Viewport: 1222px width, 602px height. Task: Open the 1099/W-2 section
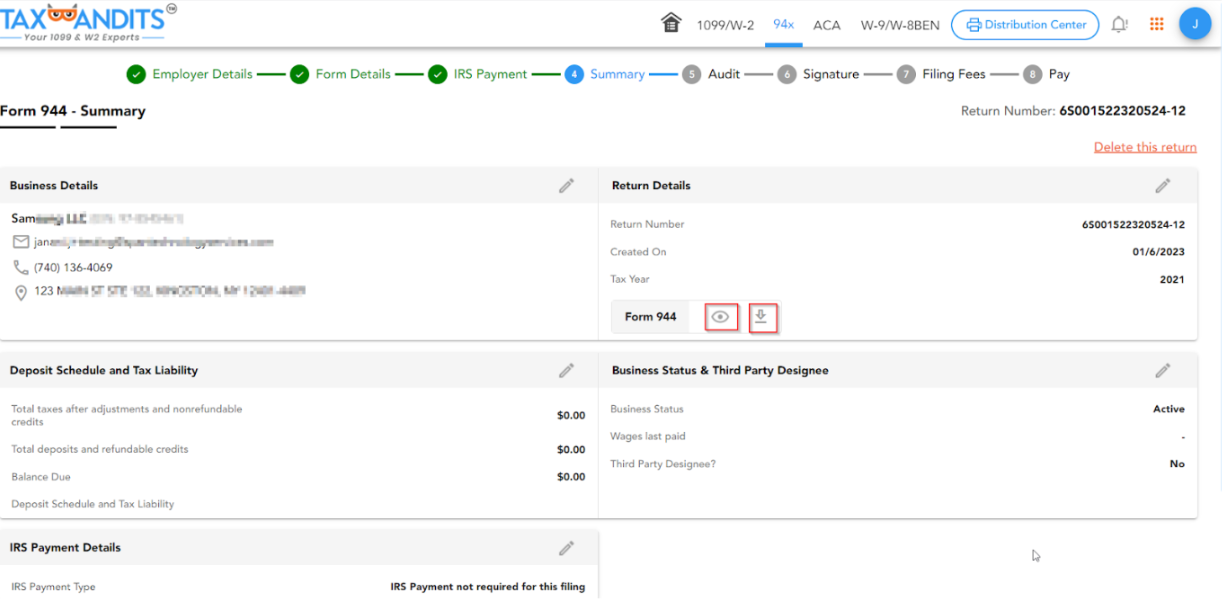tap(724, 24)
